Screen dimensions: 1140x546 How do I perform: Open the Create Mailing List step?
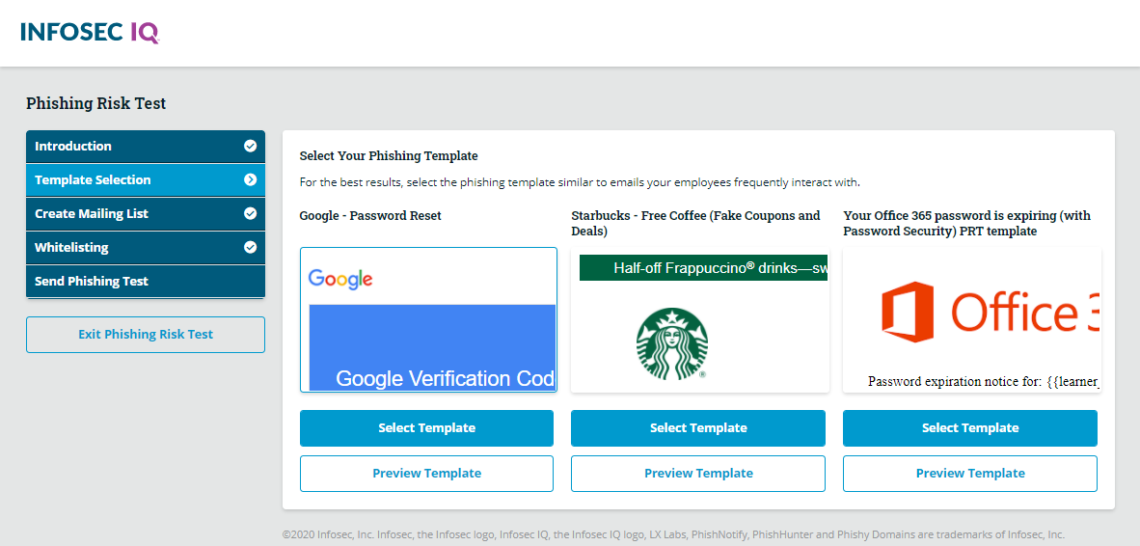[x=130, y=214]
